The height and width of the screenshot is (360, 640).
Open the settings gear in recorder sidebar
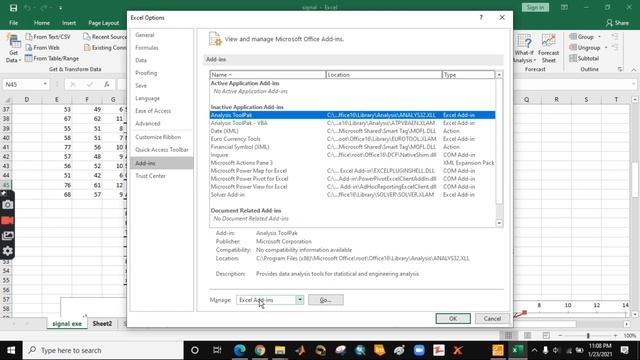(7, 251)
